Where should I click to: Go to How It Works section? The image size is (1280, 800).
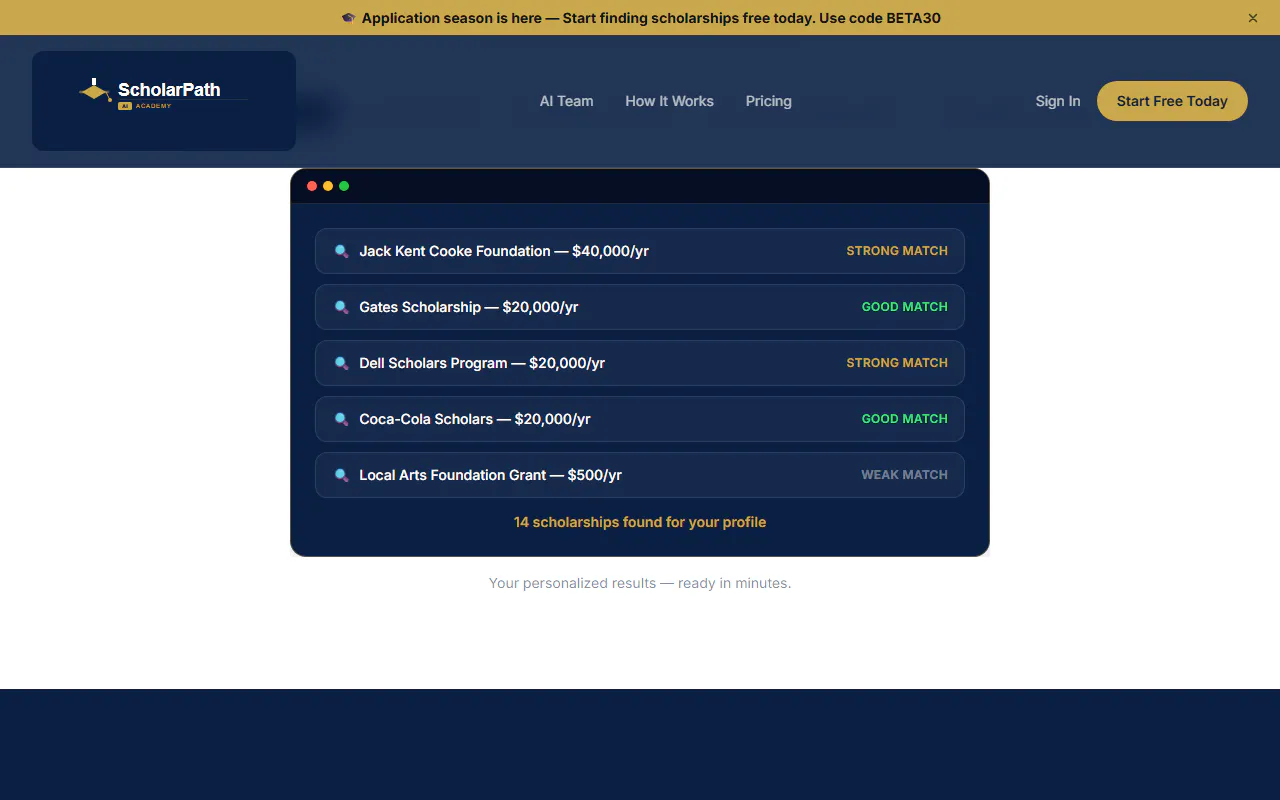(x=669, y=101)
